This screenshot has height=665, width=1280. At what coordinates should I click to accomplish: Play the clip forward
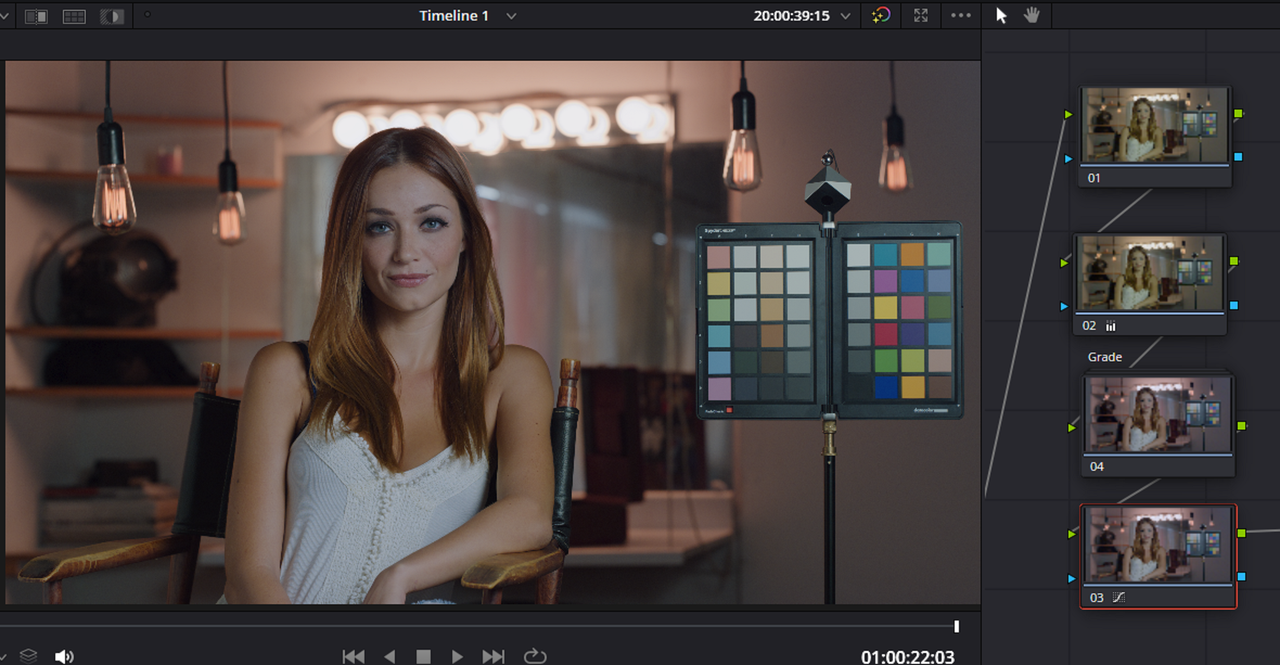click(x=457, y=656)
